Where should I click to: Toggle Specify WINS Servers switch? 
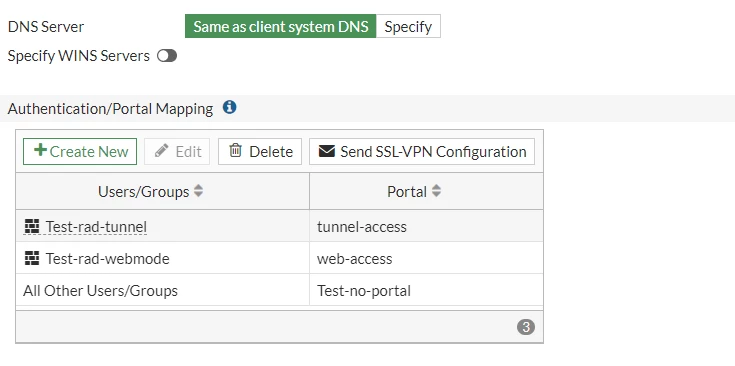click(167, 56)
